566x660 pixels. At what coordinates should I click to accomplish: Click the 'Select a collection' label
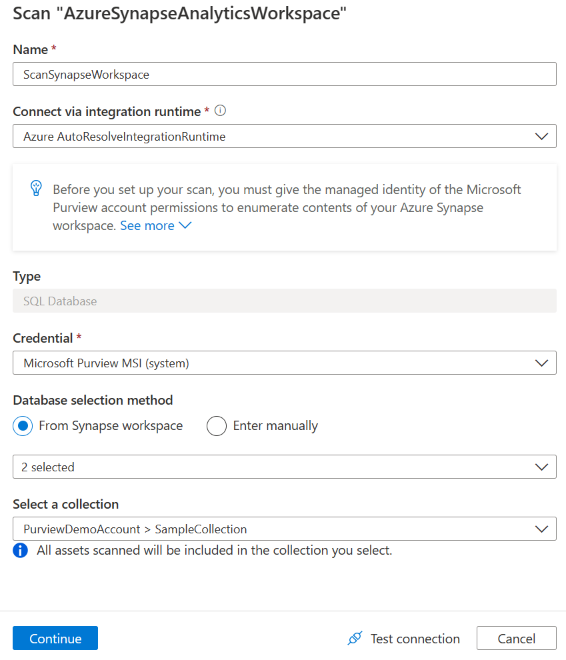(x=66, y=504)
